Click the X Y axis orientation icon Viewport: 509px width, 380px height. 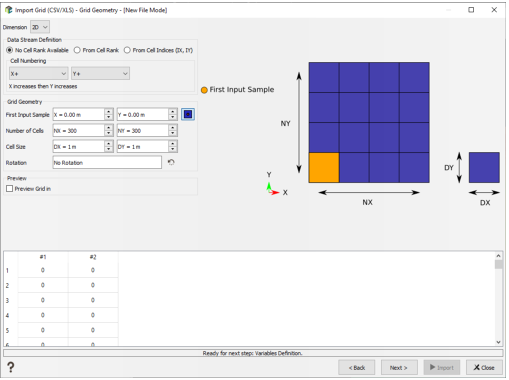pos(272,189)
